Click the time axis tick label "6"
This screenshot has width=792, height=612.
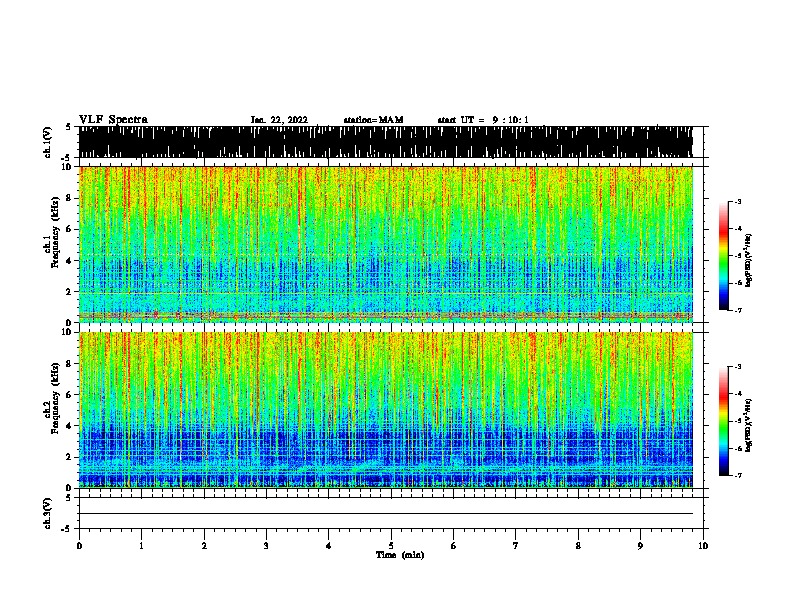pyautogui.click(x=454, y=546)
